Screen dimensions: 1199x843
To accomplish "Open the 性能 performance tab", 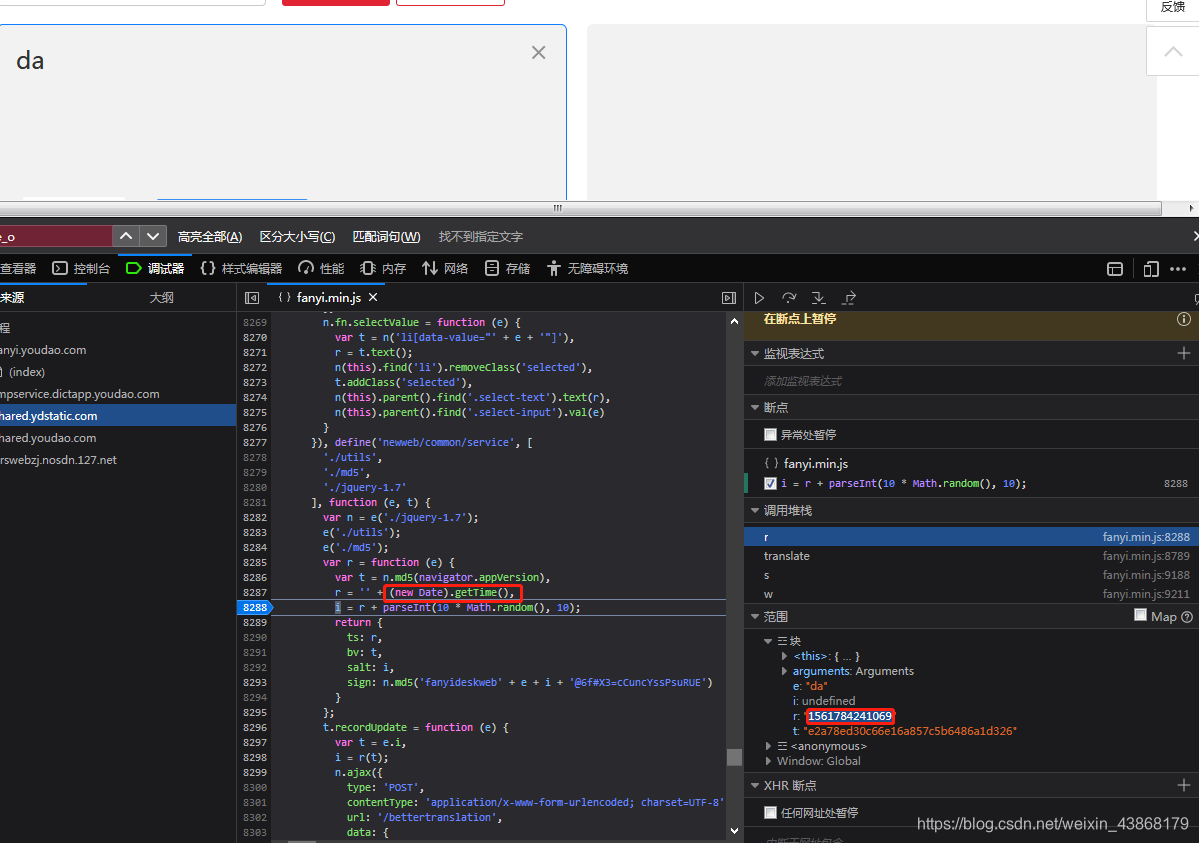I will tap(321, 269).
